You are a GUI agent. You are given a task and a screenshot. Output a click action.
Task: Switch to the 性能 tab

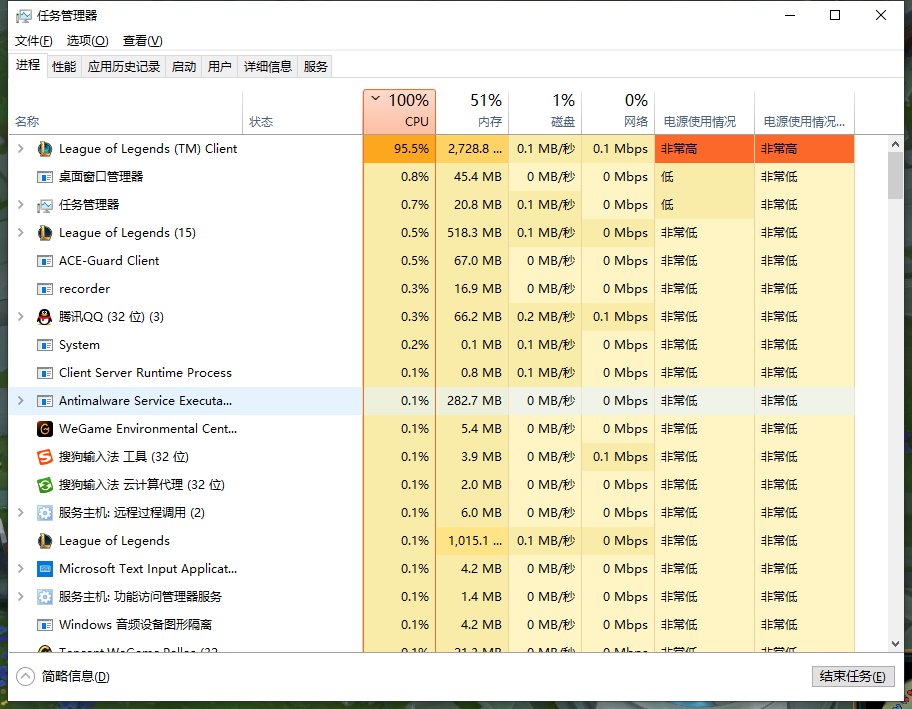pos(64,67)
